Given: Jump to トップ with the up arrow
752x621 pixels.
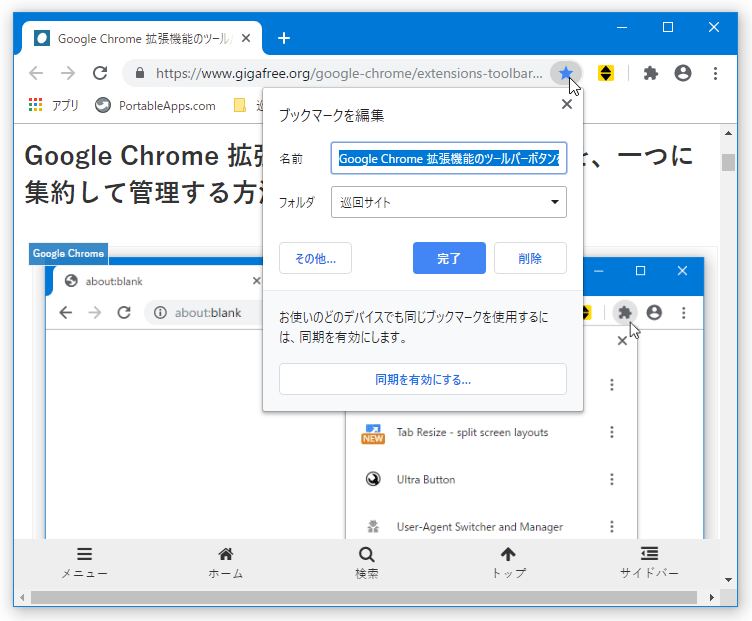Looking at the screenshot, I should click(508, 562).
